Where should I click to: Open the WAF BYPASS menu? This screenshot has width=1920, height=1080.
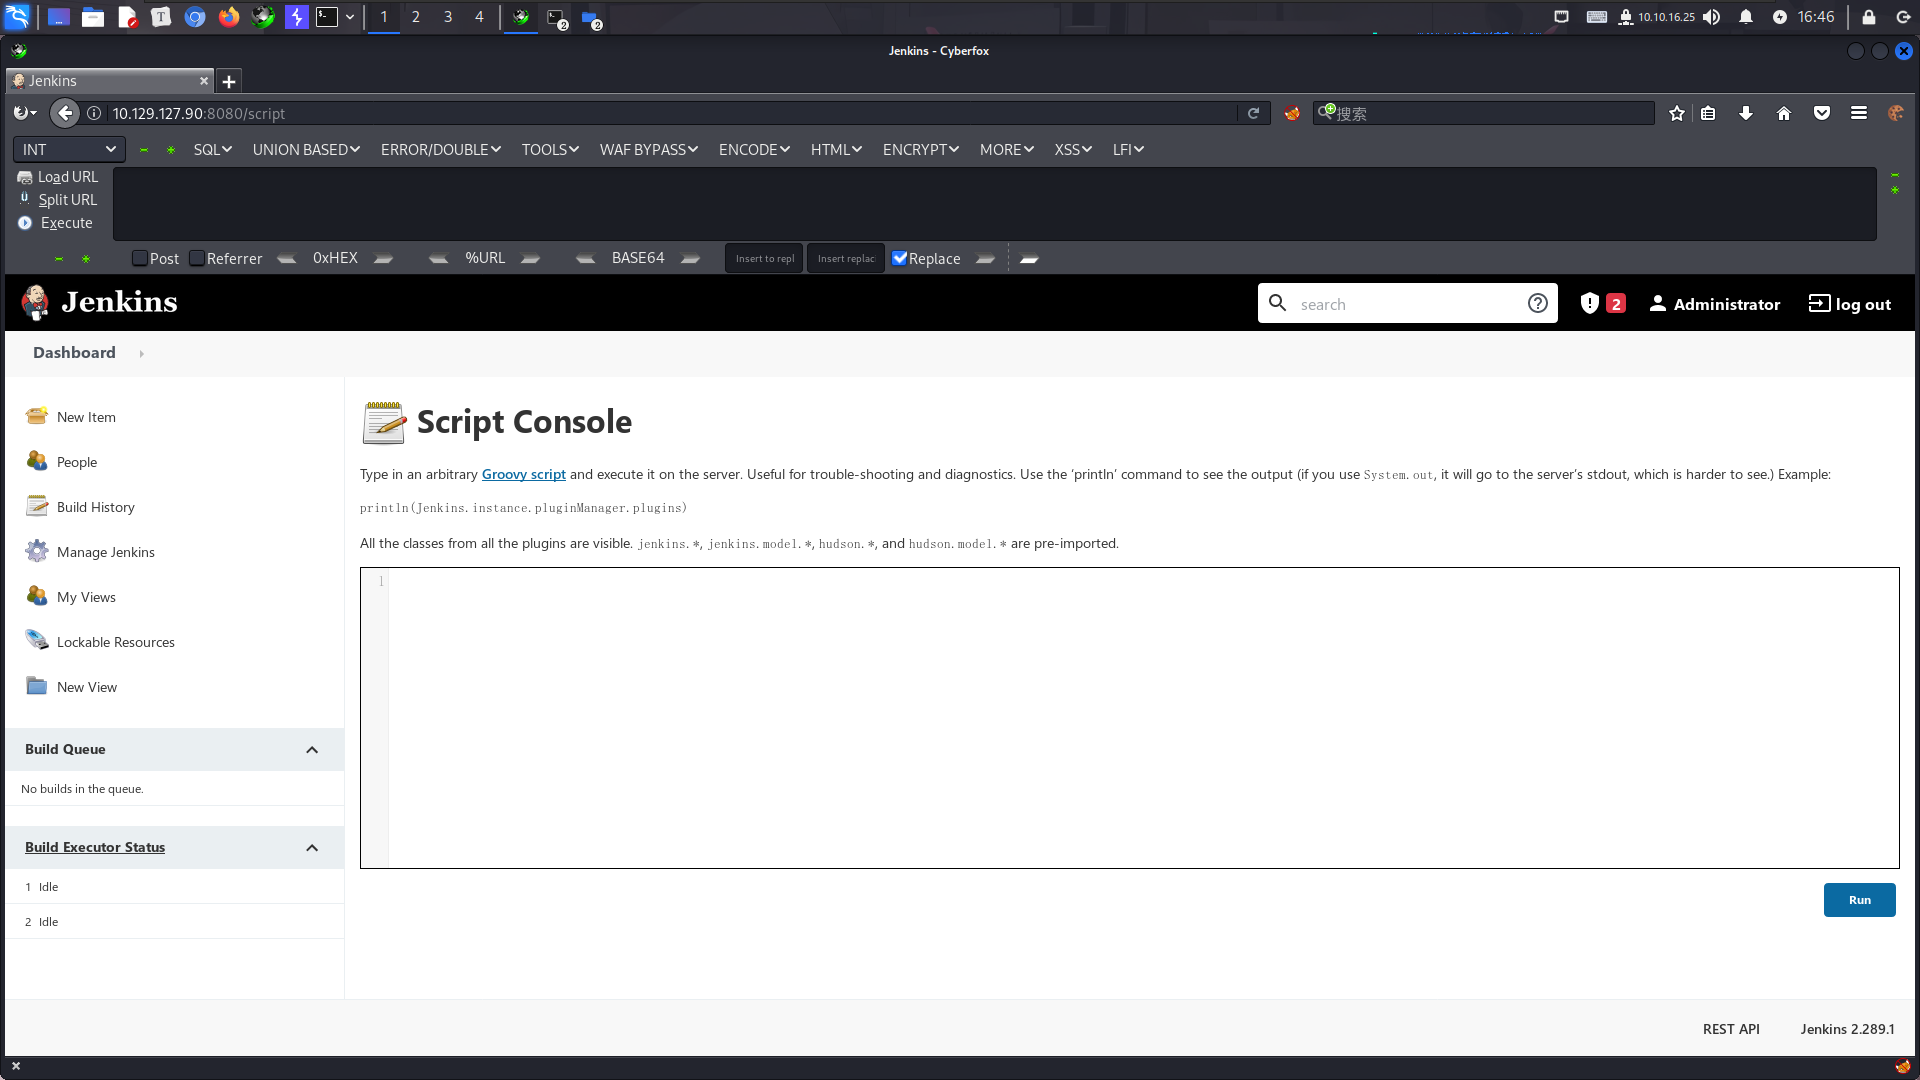click(648, 149)
